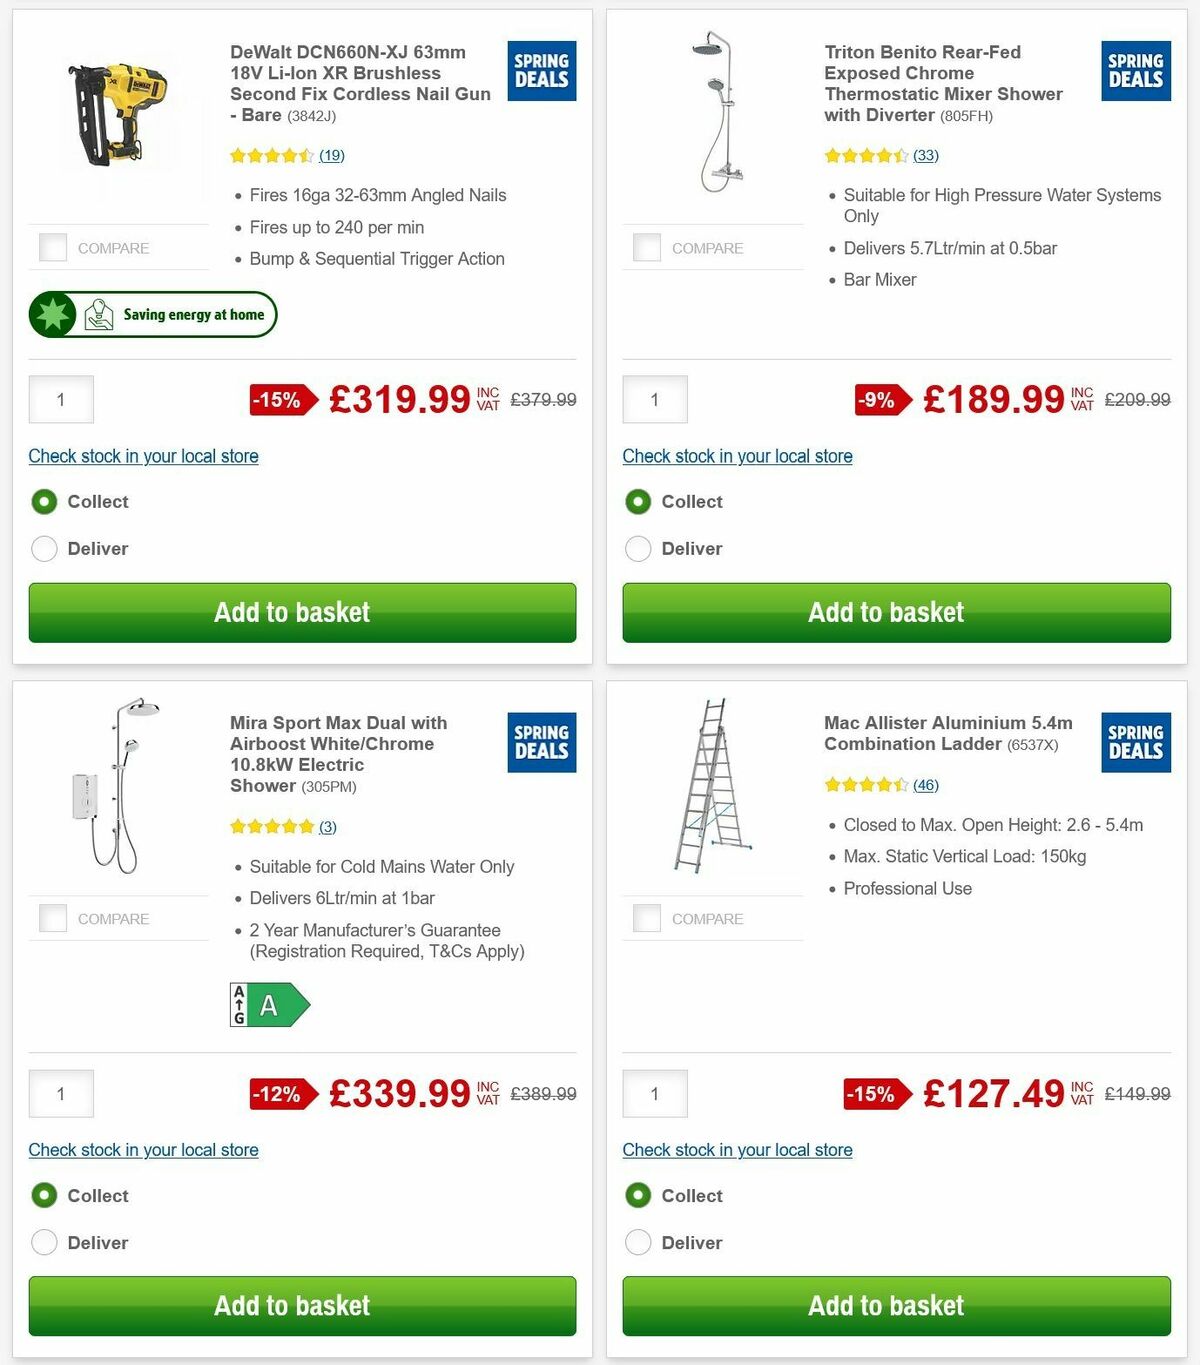Select Collect for the Mac Allister ladder
The image size is (1200, 1365).
coord(638,1195)
